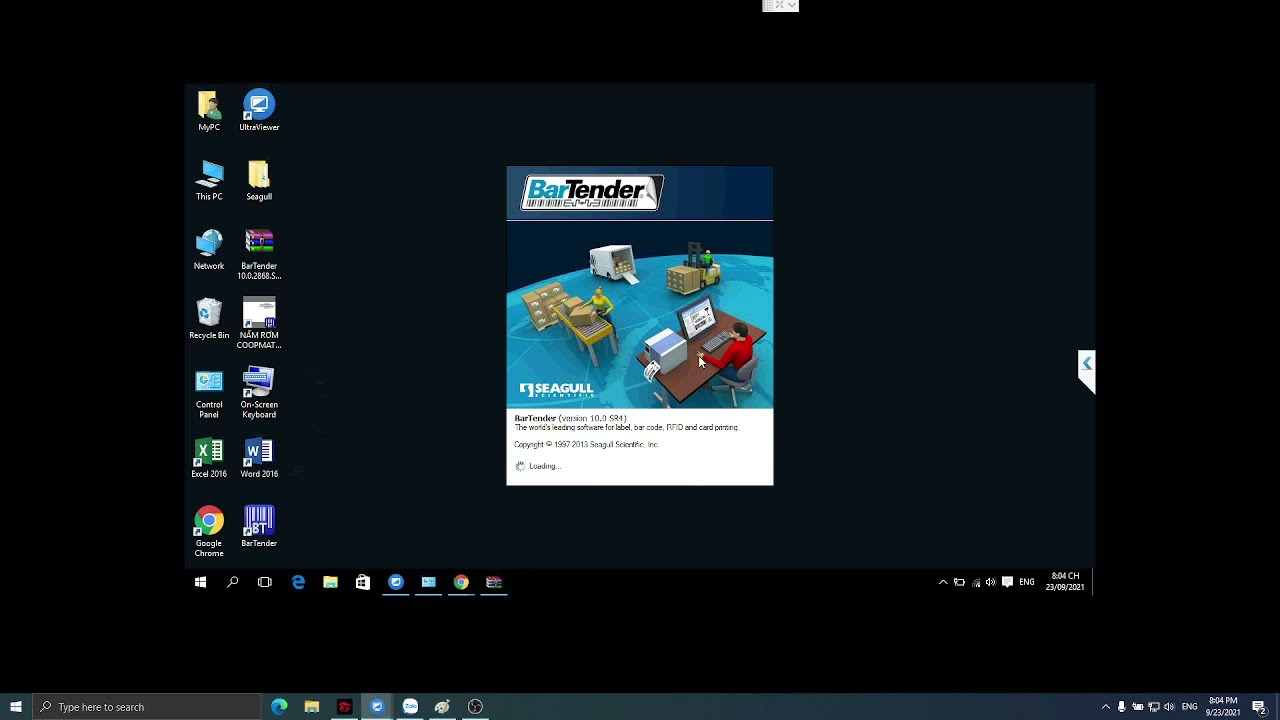Switch to UltraViewer on host taskbar
This screenshot has height=720, width=1280.
pos(377,707)
